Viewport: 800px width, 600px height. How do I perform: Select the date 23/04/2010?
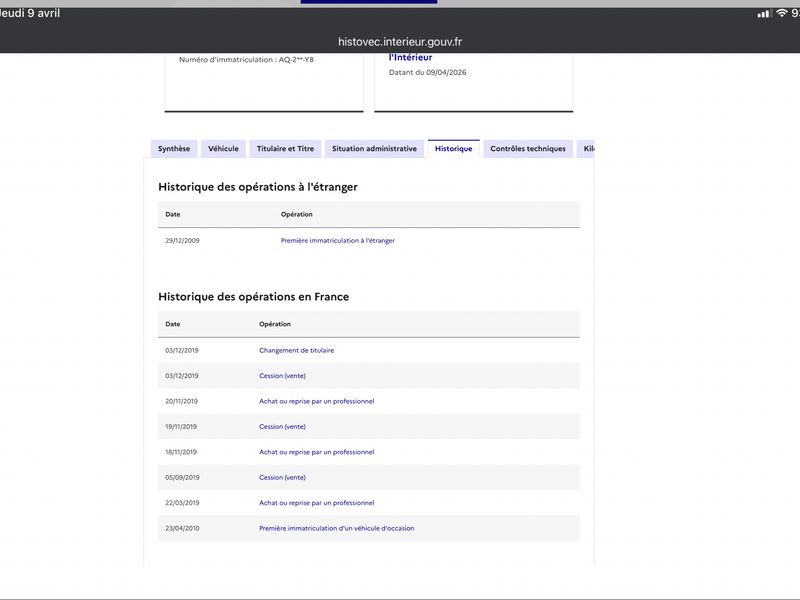tap(182, 528)
